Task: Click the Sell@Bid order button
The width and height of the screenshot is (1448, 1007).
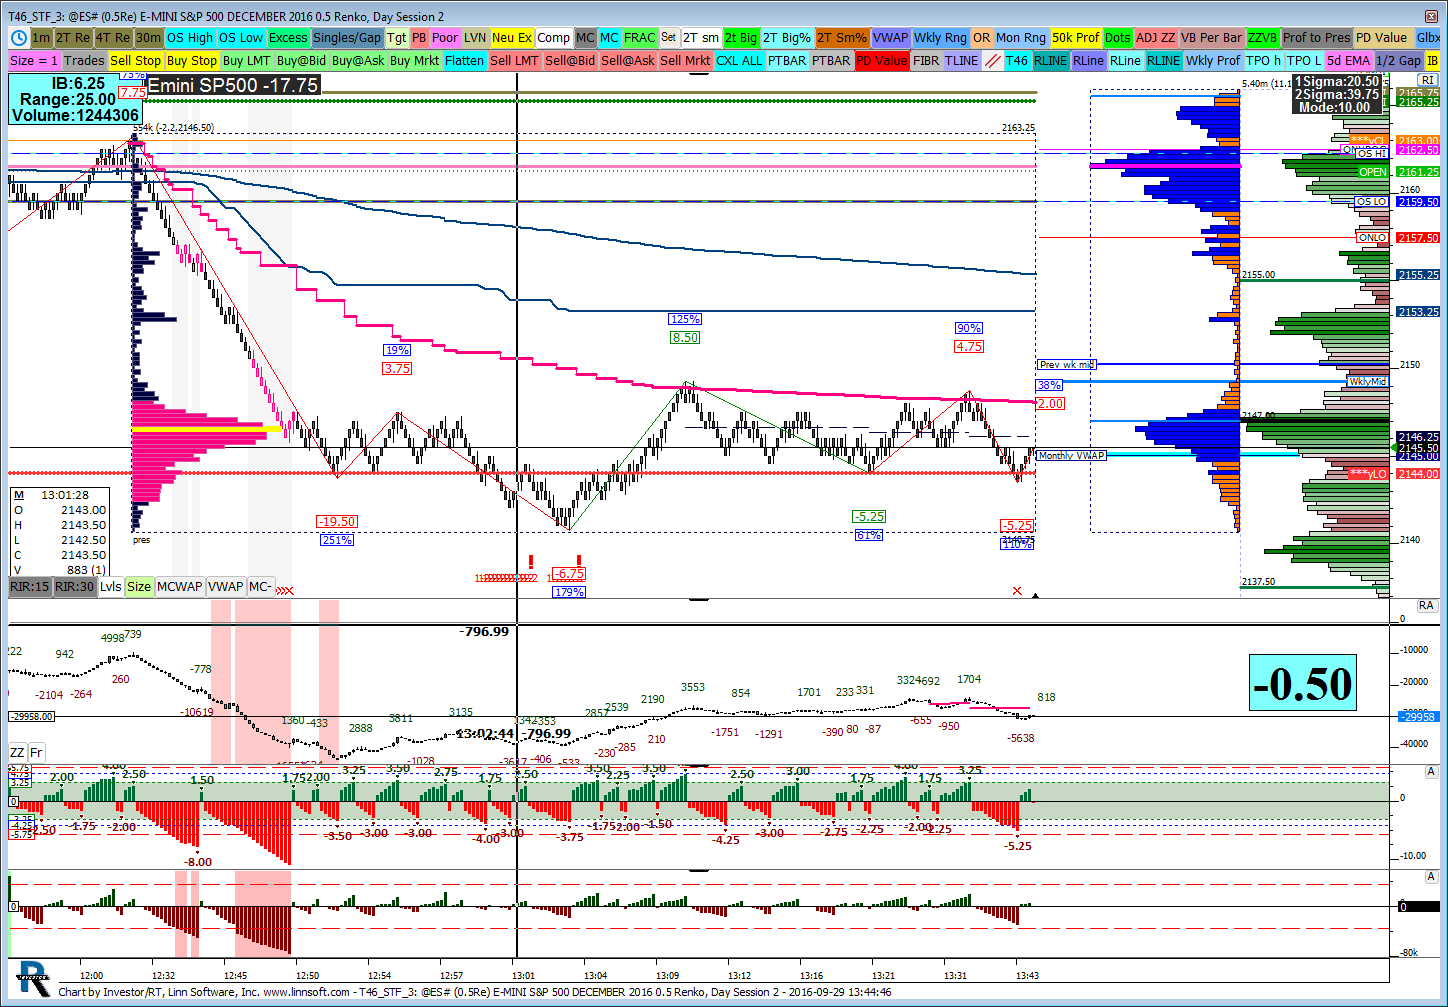Action: click(x=571, y=61)
